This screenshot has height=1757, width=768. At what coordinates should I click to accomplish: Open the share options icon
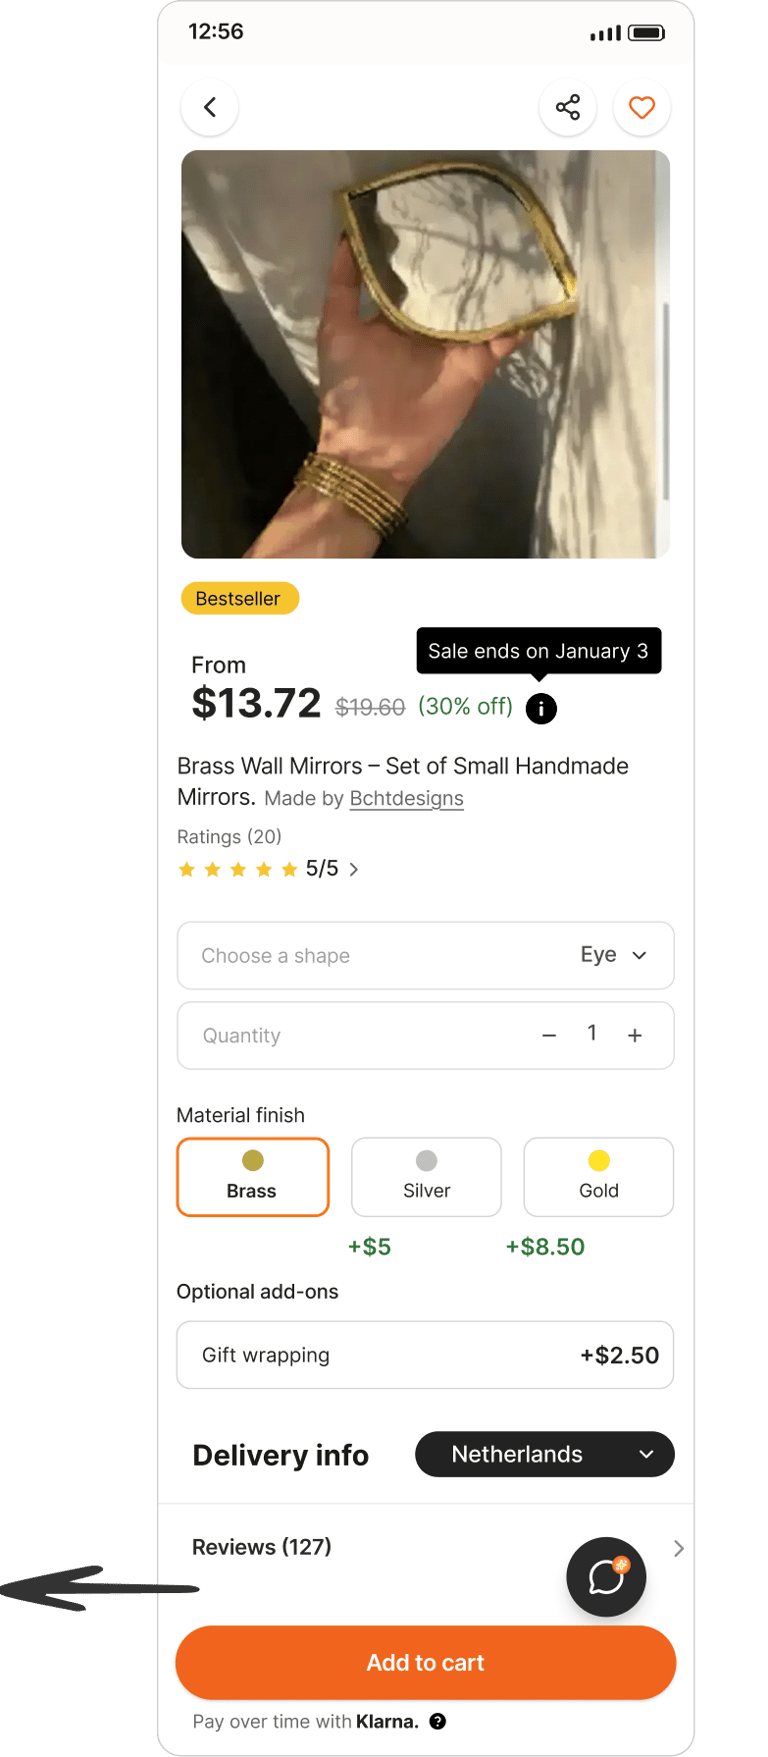567,107
